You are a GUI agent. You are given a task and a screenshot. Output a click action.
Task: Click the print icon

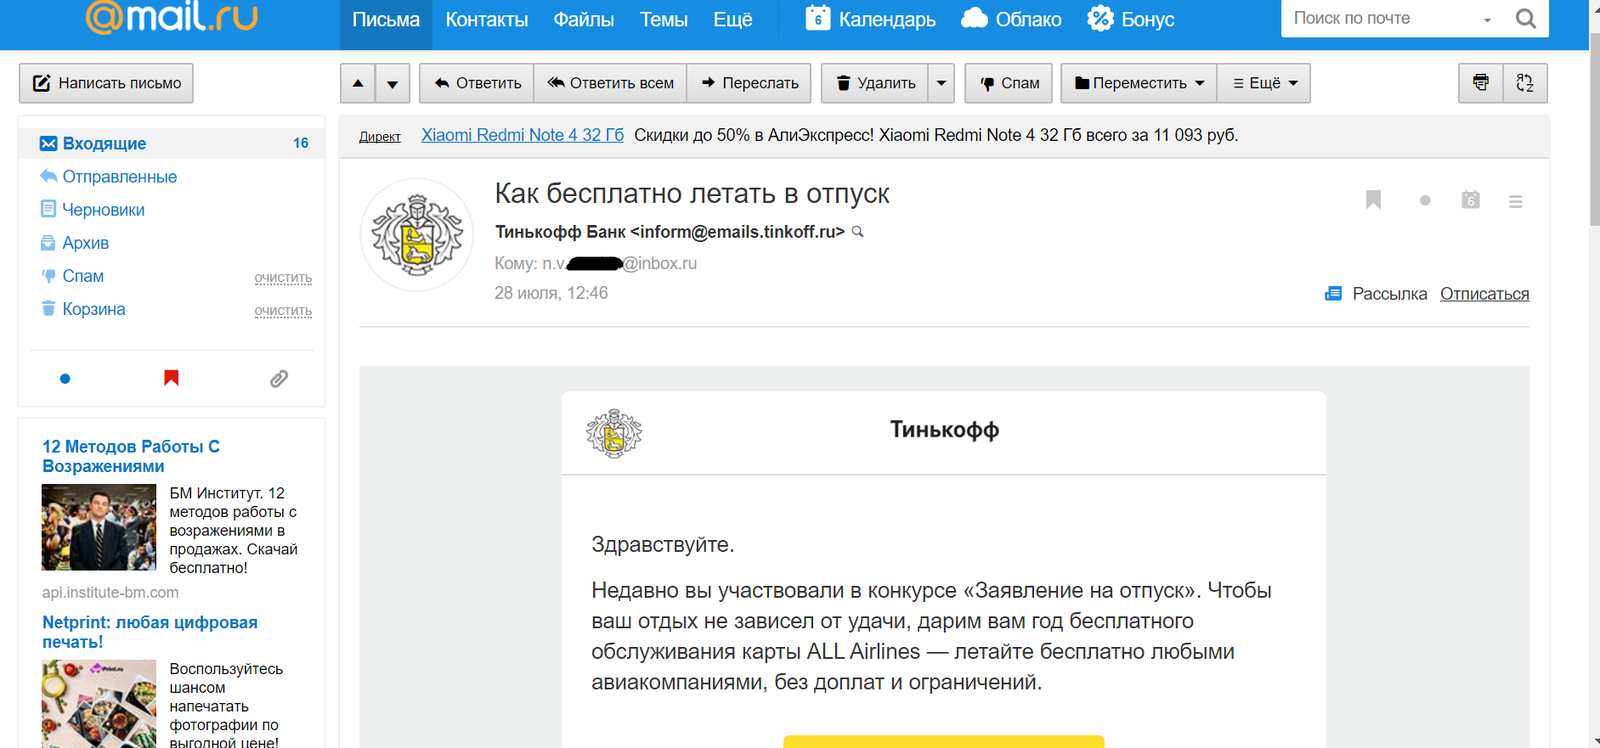click(x=1481, y=83)
